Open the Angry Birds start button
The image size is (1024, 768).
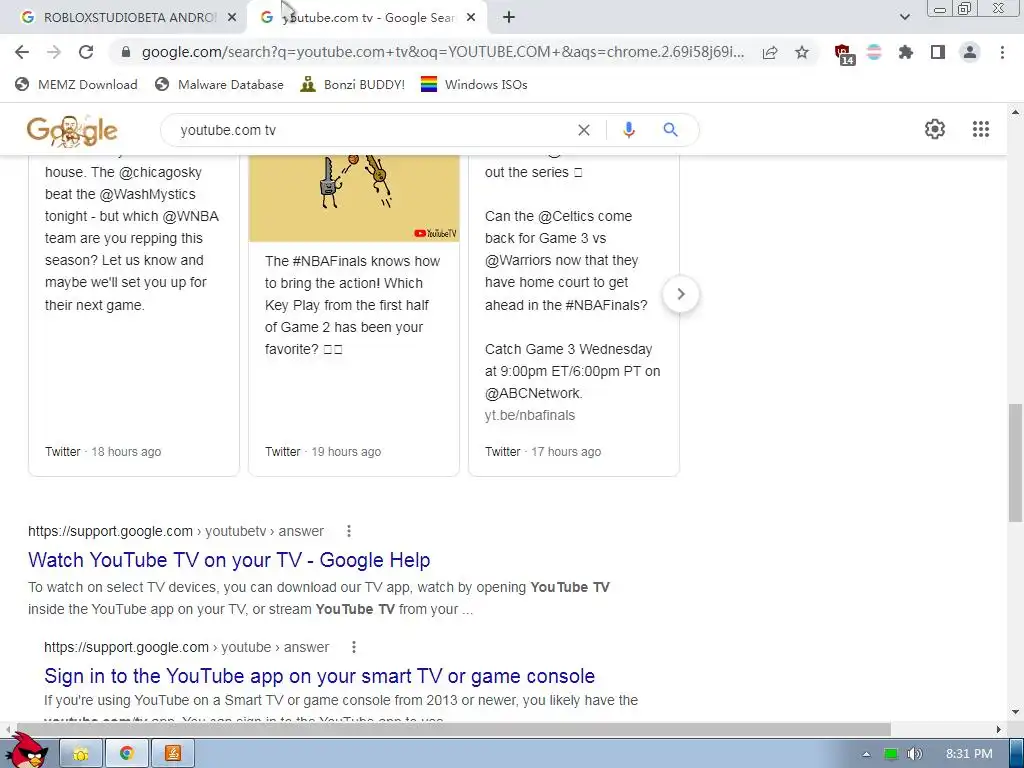click(27, 751)
